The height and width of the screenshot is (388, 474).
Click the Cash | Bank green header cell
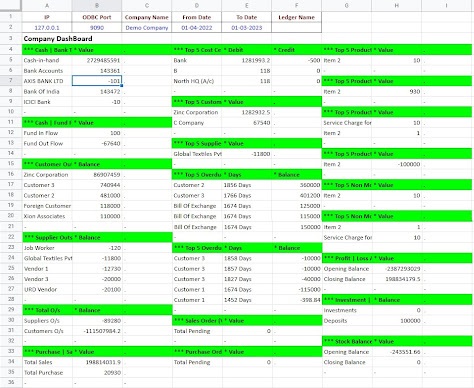(47, 50)
